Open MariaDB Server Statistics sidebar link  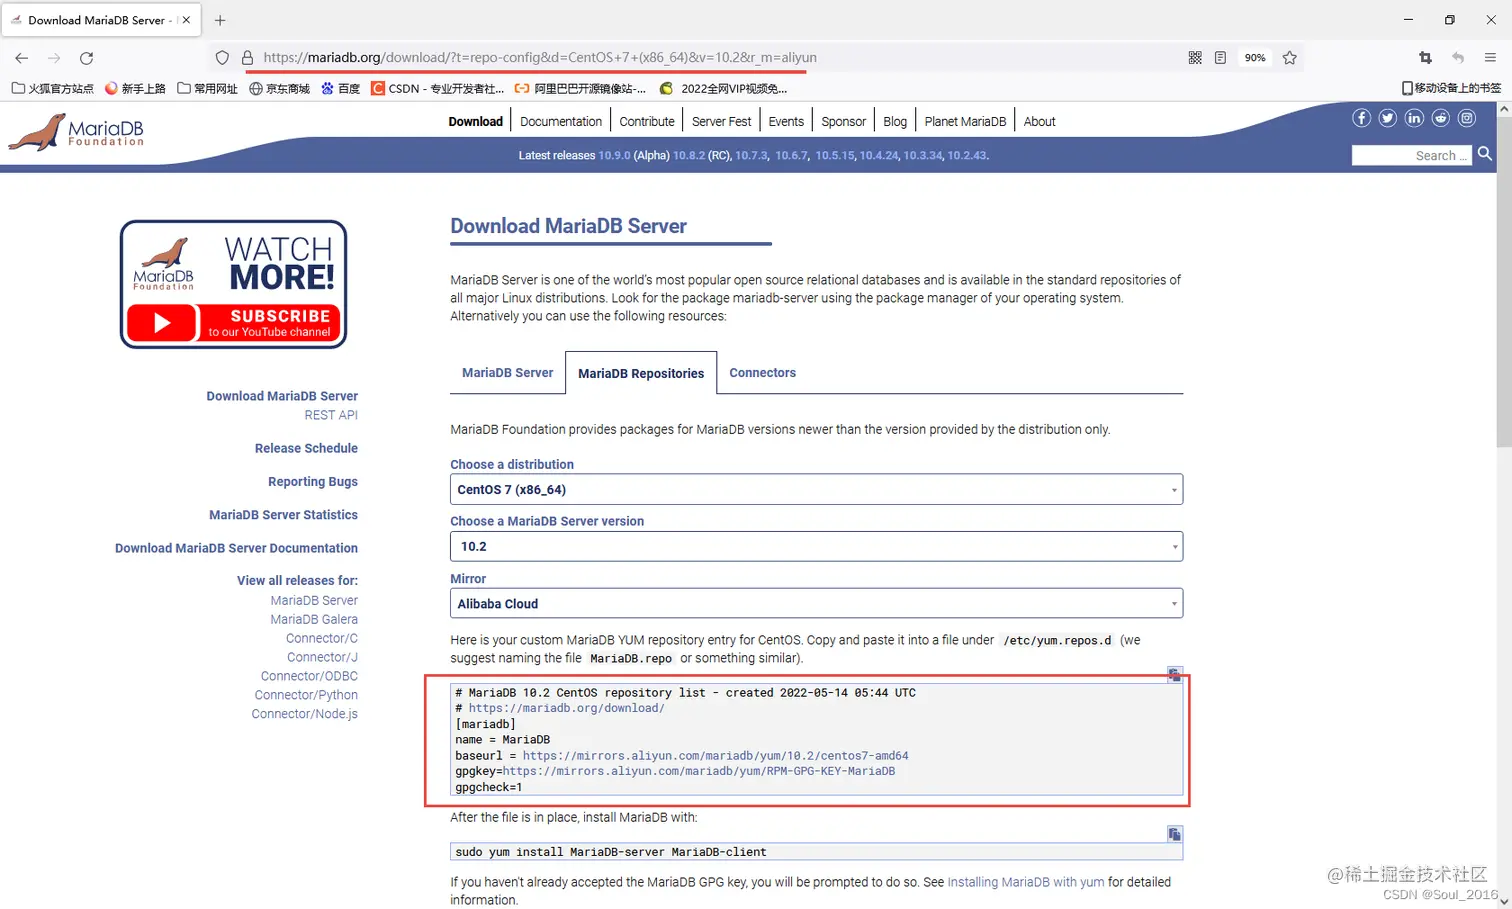tap(283, 515)
